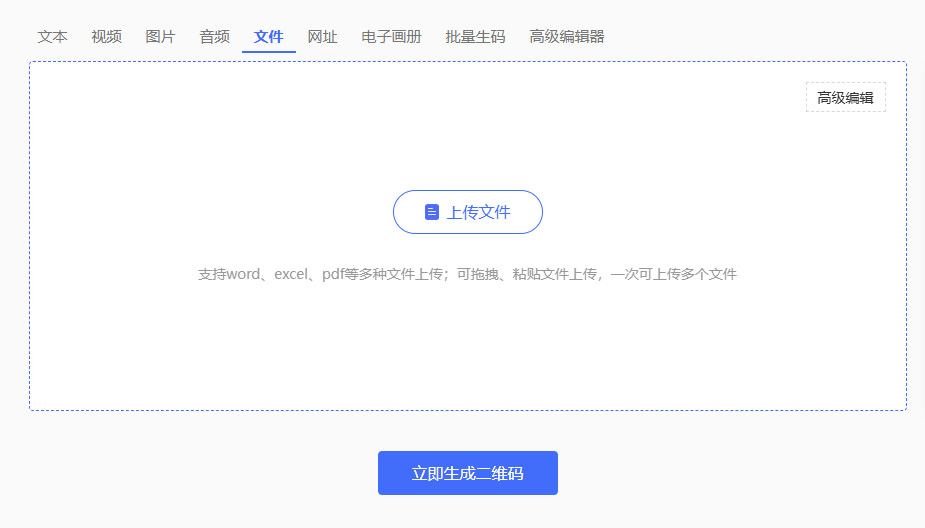Click the word 'excel' in the hint
Image resolution: width=925 pixels, height=528 pixels.
[291, 274]
